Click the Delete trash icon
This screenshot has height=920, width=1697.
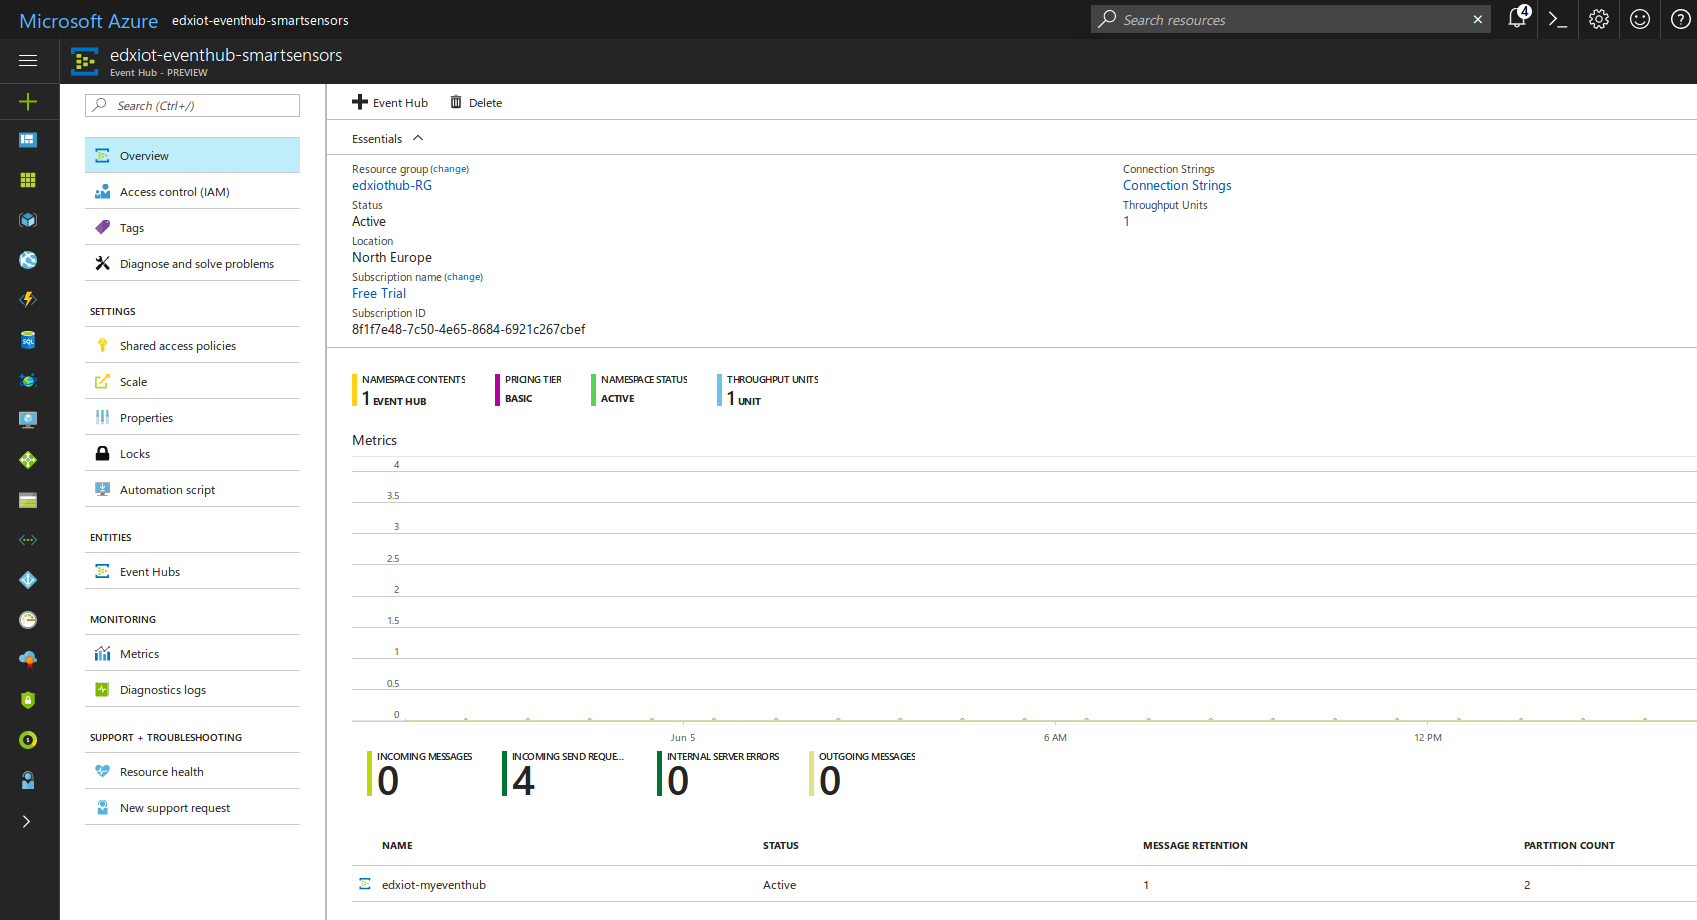[476, 102]
